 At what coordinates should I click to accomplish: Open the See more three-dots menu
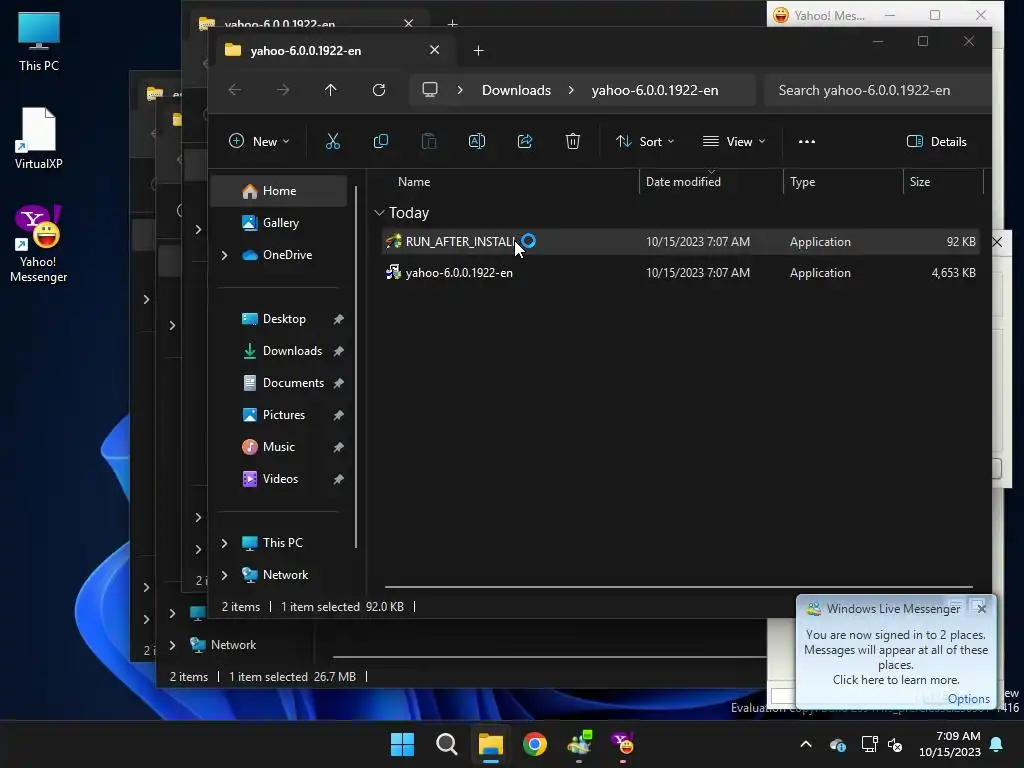[807, 141]
